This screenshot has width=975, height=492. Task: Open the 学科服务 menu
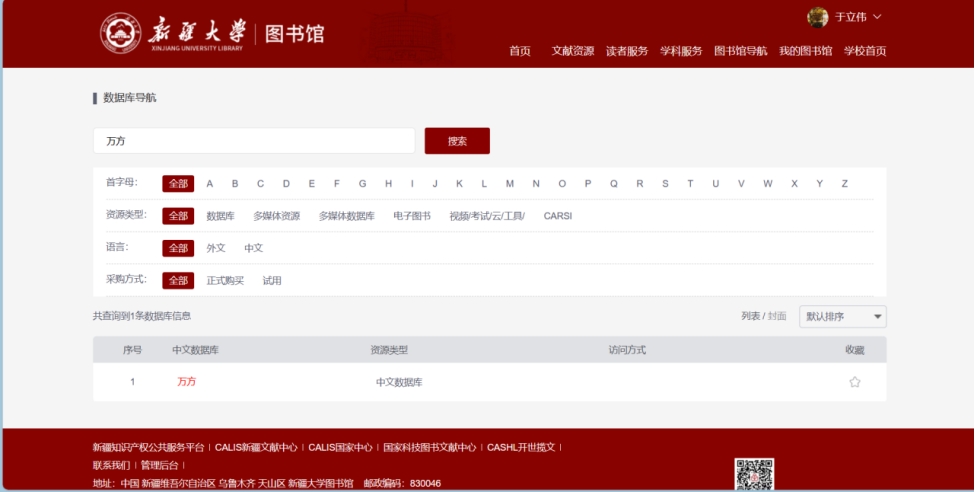coord(681,51)
